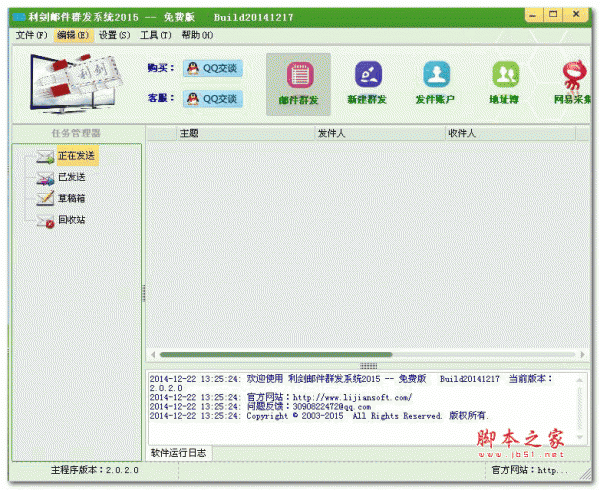Screen dimensions: 600x490
Task: Click the 草稿箱 pencil envelope icon
Action: click(x=46, y=199)
